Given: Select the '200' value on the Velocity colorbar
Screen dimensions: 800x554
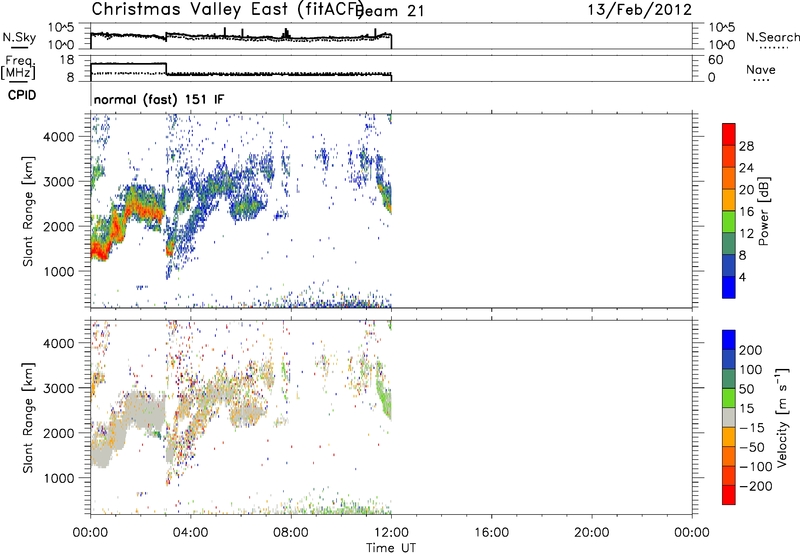Looking at the screenshot, I should tap(751, 350).
